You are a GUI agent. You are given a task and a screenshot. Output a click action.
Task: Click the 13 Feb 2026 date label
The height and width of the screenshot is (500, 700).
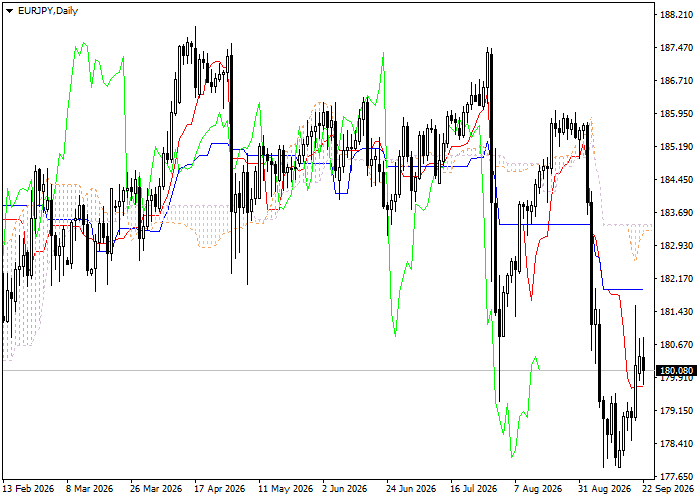click(28, 489)
